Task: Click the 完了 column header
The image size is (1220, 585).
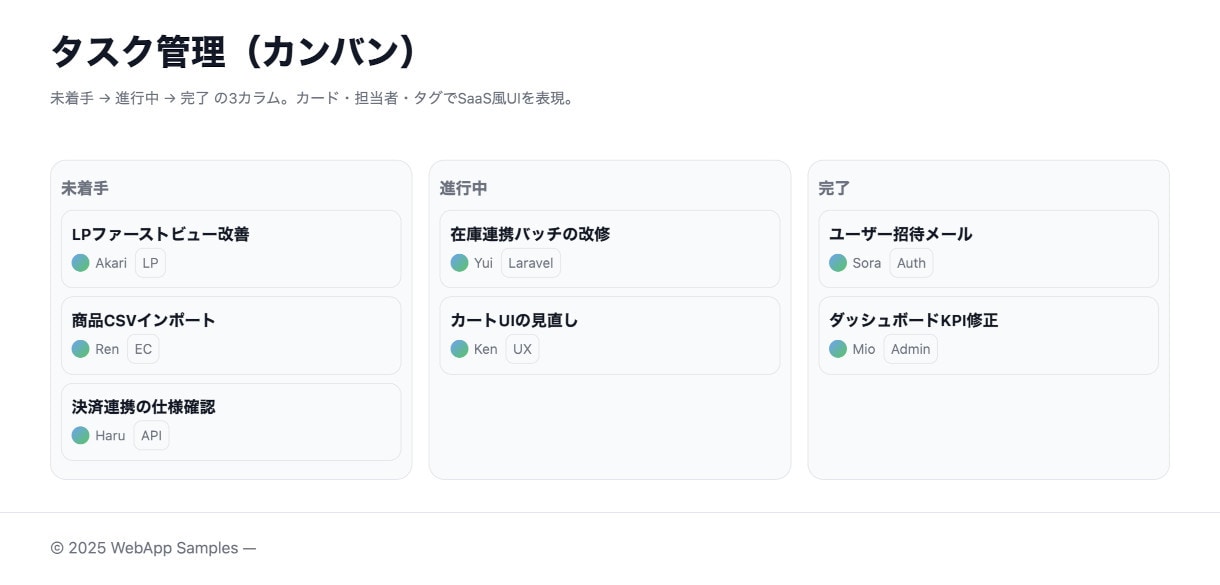Action: 834,188
